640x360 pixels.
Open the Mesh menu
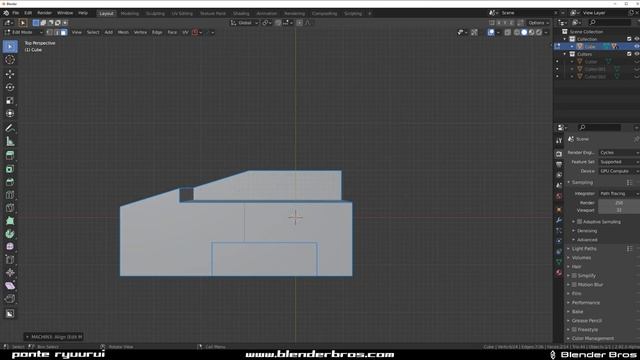pos(123,32)
